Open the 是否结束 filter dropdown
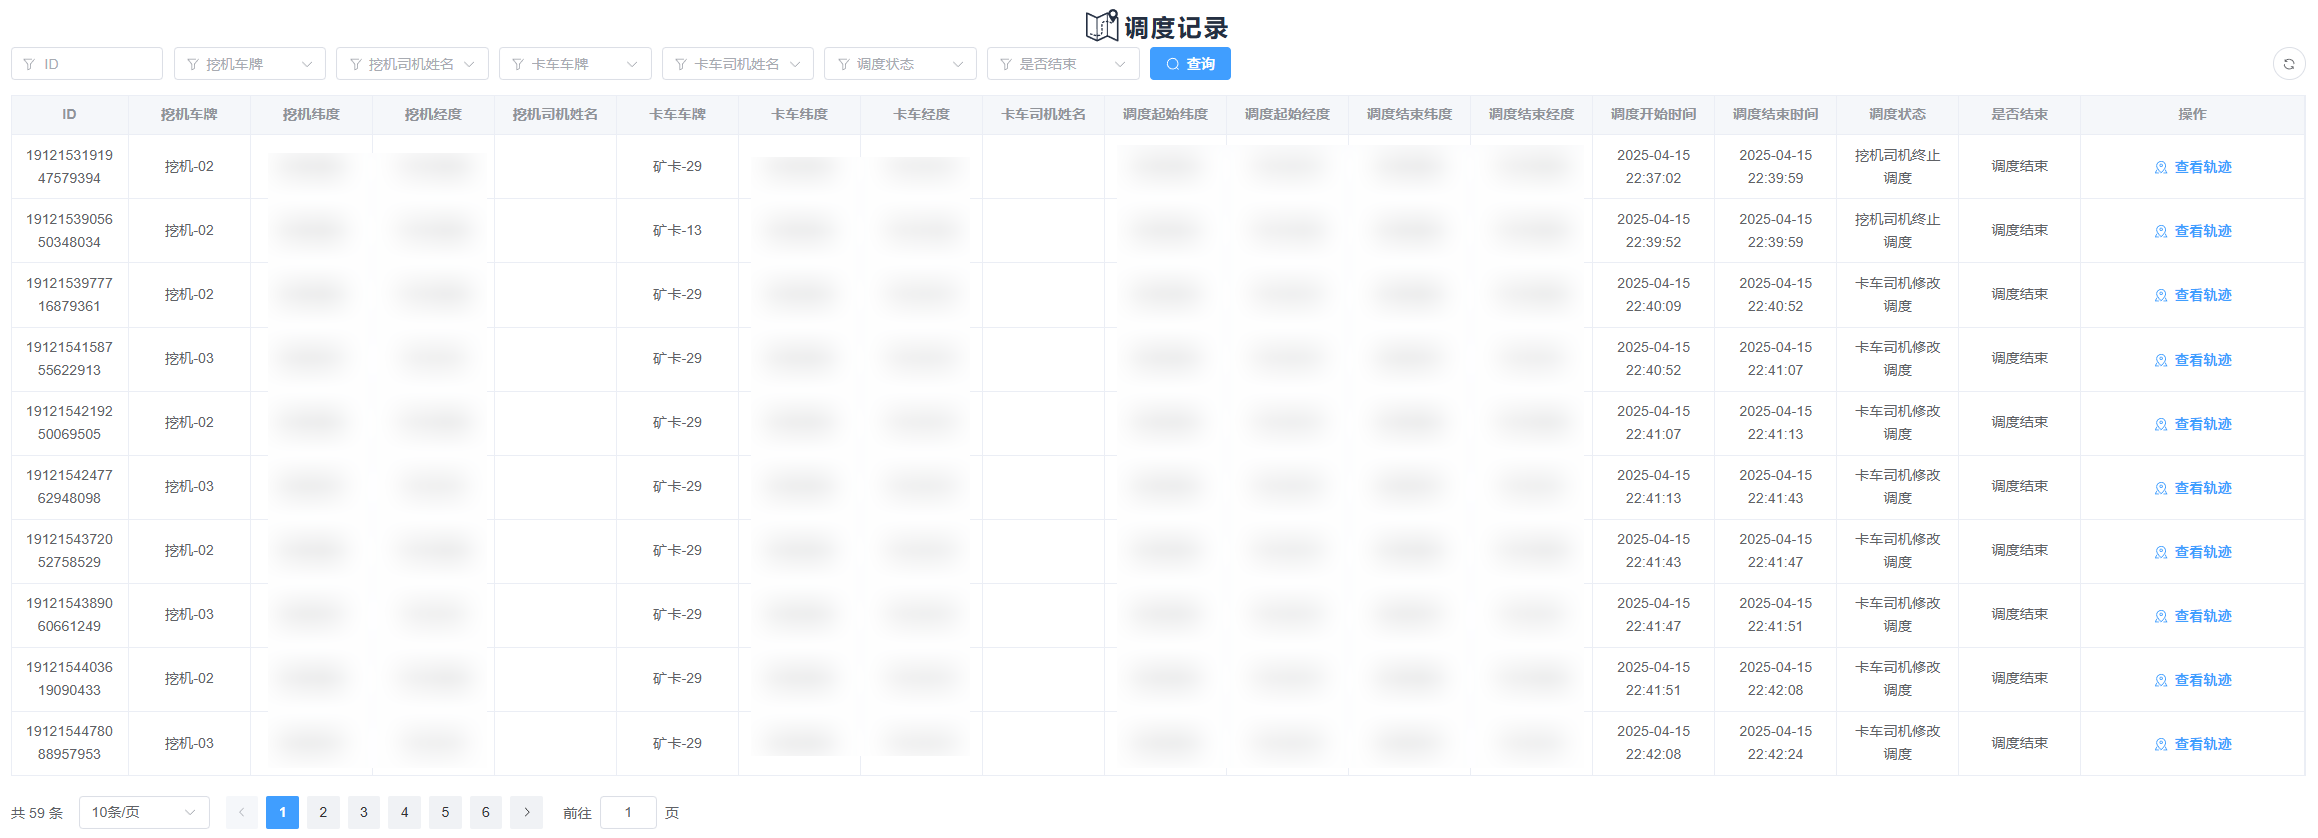The image size is (2318, 838). coord(1063,64)
